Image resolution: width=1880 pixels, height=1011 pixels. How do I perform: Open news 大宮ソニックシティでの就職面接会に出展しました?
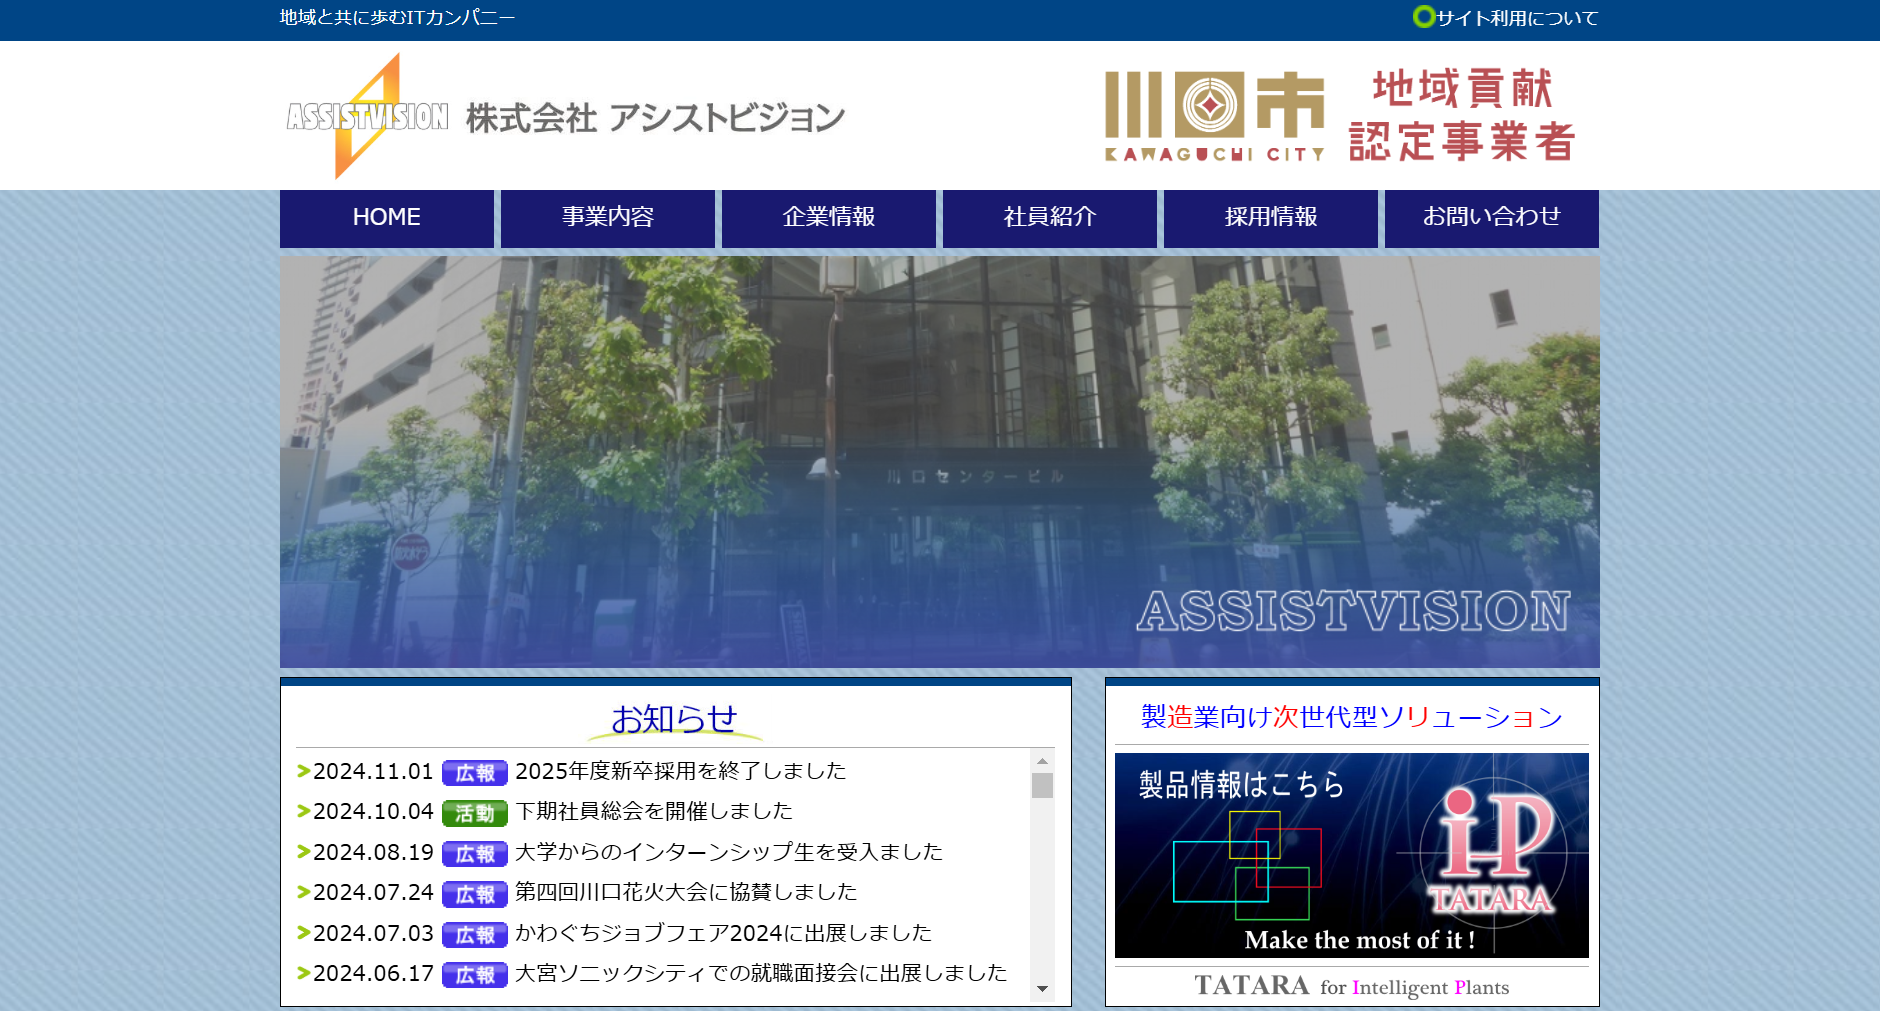pyautogui.click(x=761, y=973)
